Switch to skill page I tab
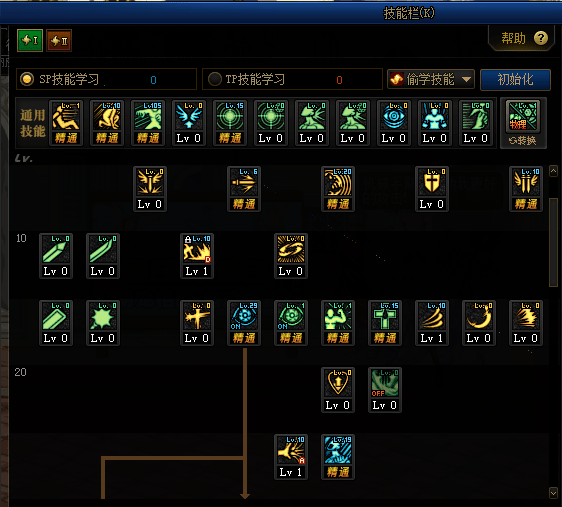Screen dimensions: 562x507 pos(30,40)
